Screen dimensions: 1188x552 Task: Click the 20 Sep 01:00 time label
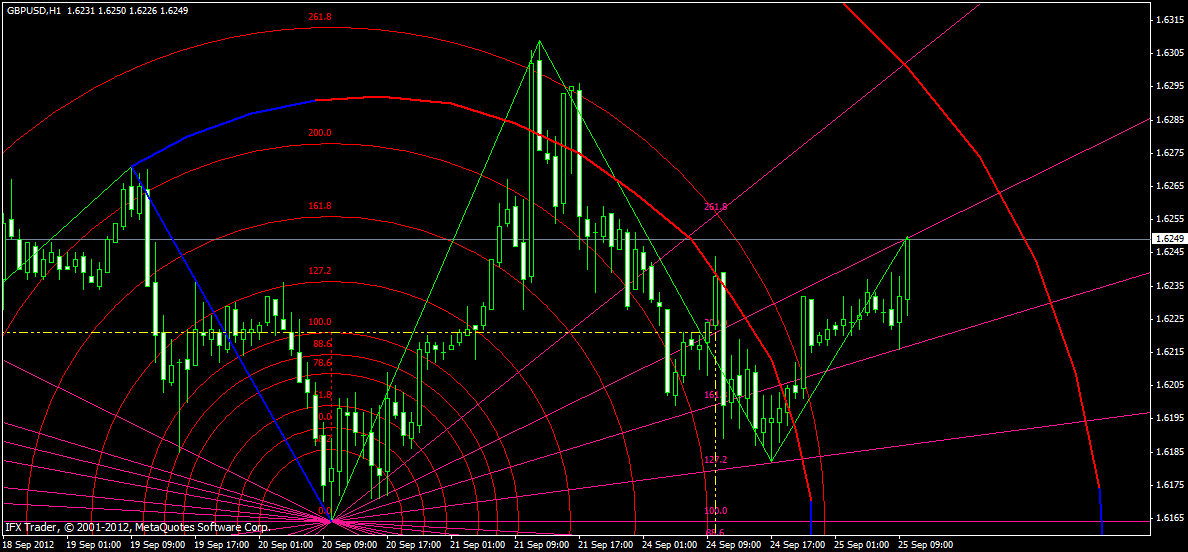284,544
